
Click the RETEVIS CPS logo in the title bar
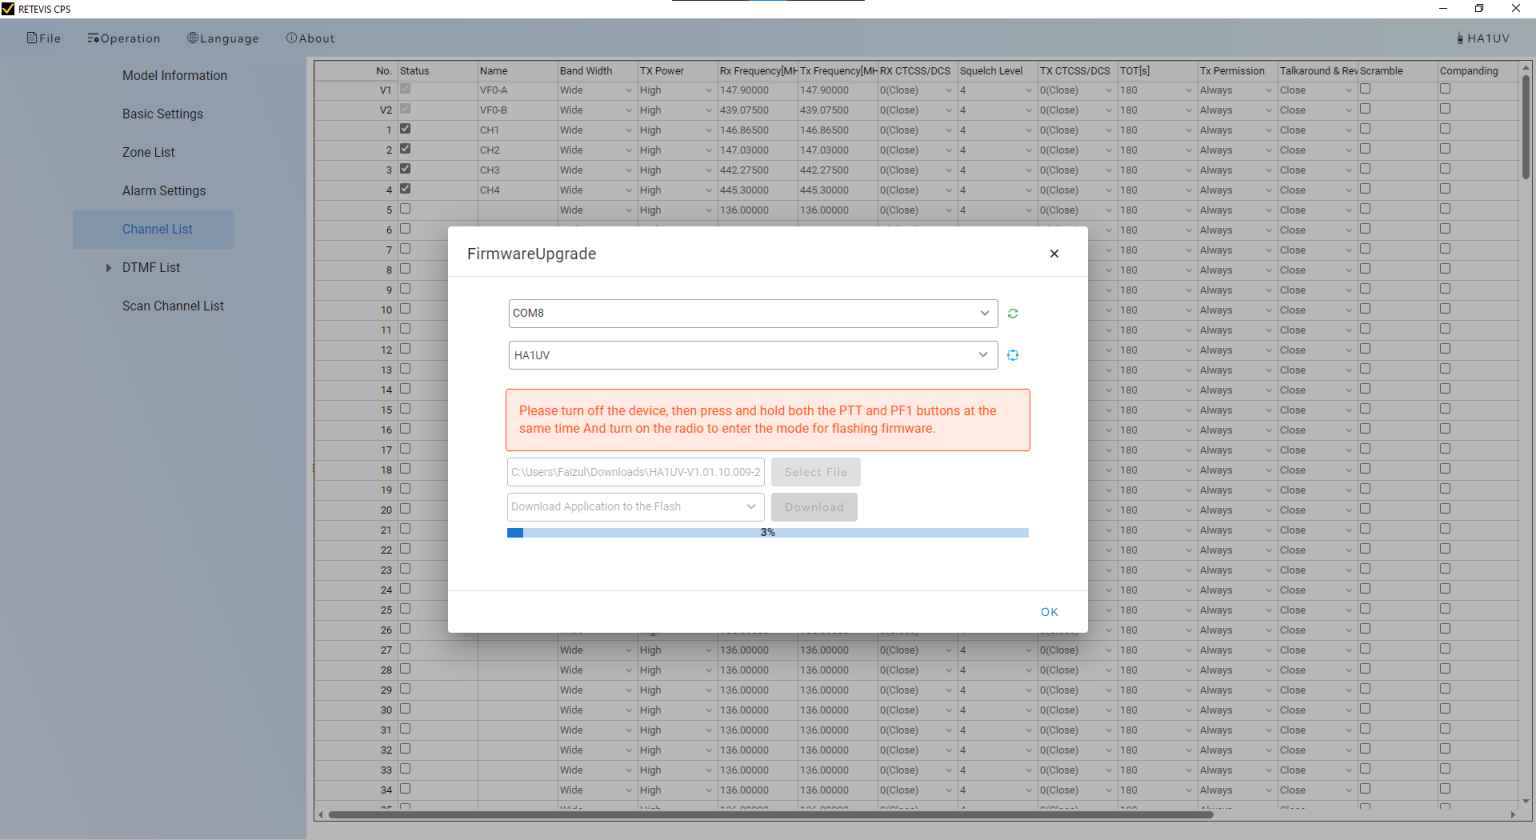[8, 8]
